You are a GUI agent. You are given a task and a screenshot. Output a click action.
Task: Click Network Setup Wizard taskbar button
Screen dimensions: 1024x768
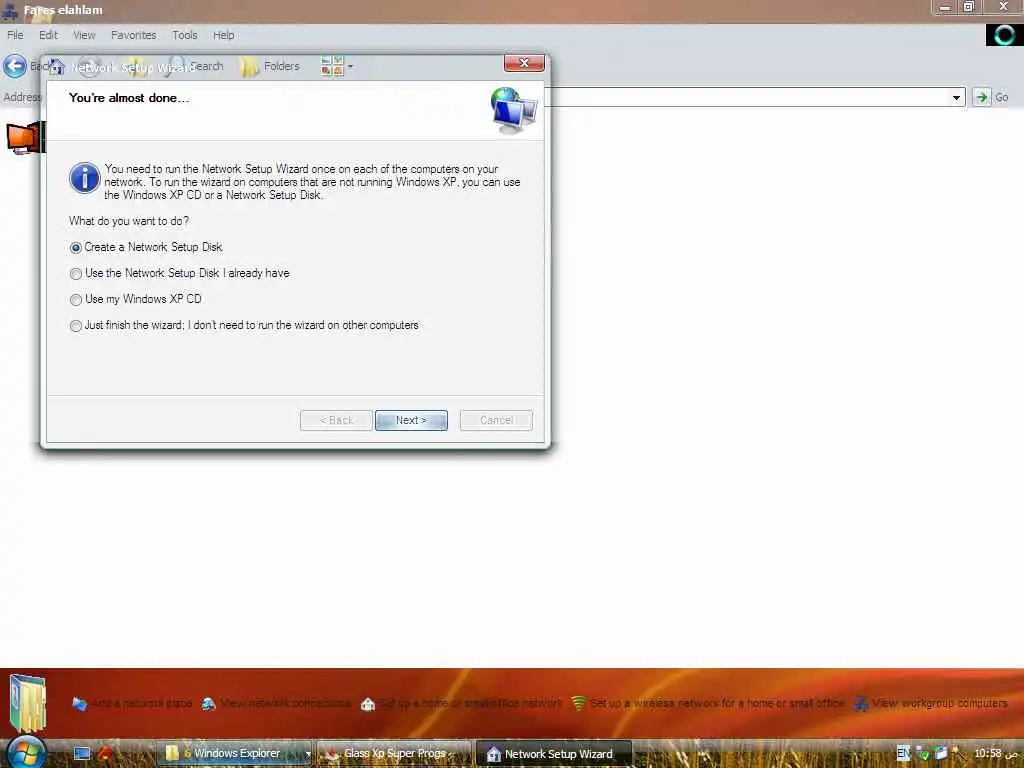(553, 754)
